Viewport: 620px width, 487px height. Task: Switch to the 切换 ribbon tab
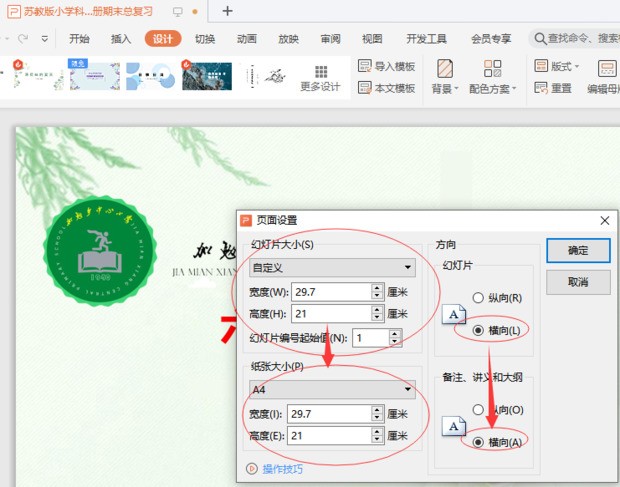click(205, 39)
